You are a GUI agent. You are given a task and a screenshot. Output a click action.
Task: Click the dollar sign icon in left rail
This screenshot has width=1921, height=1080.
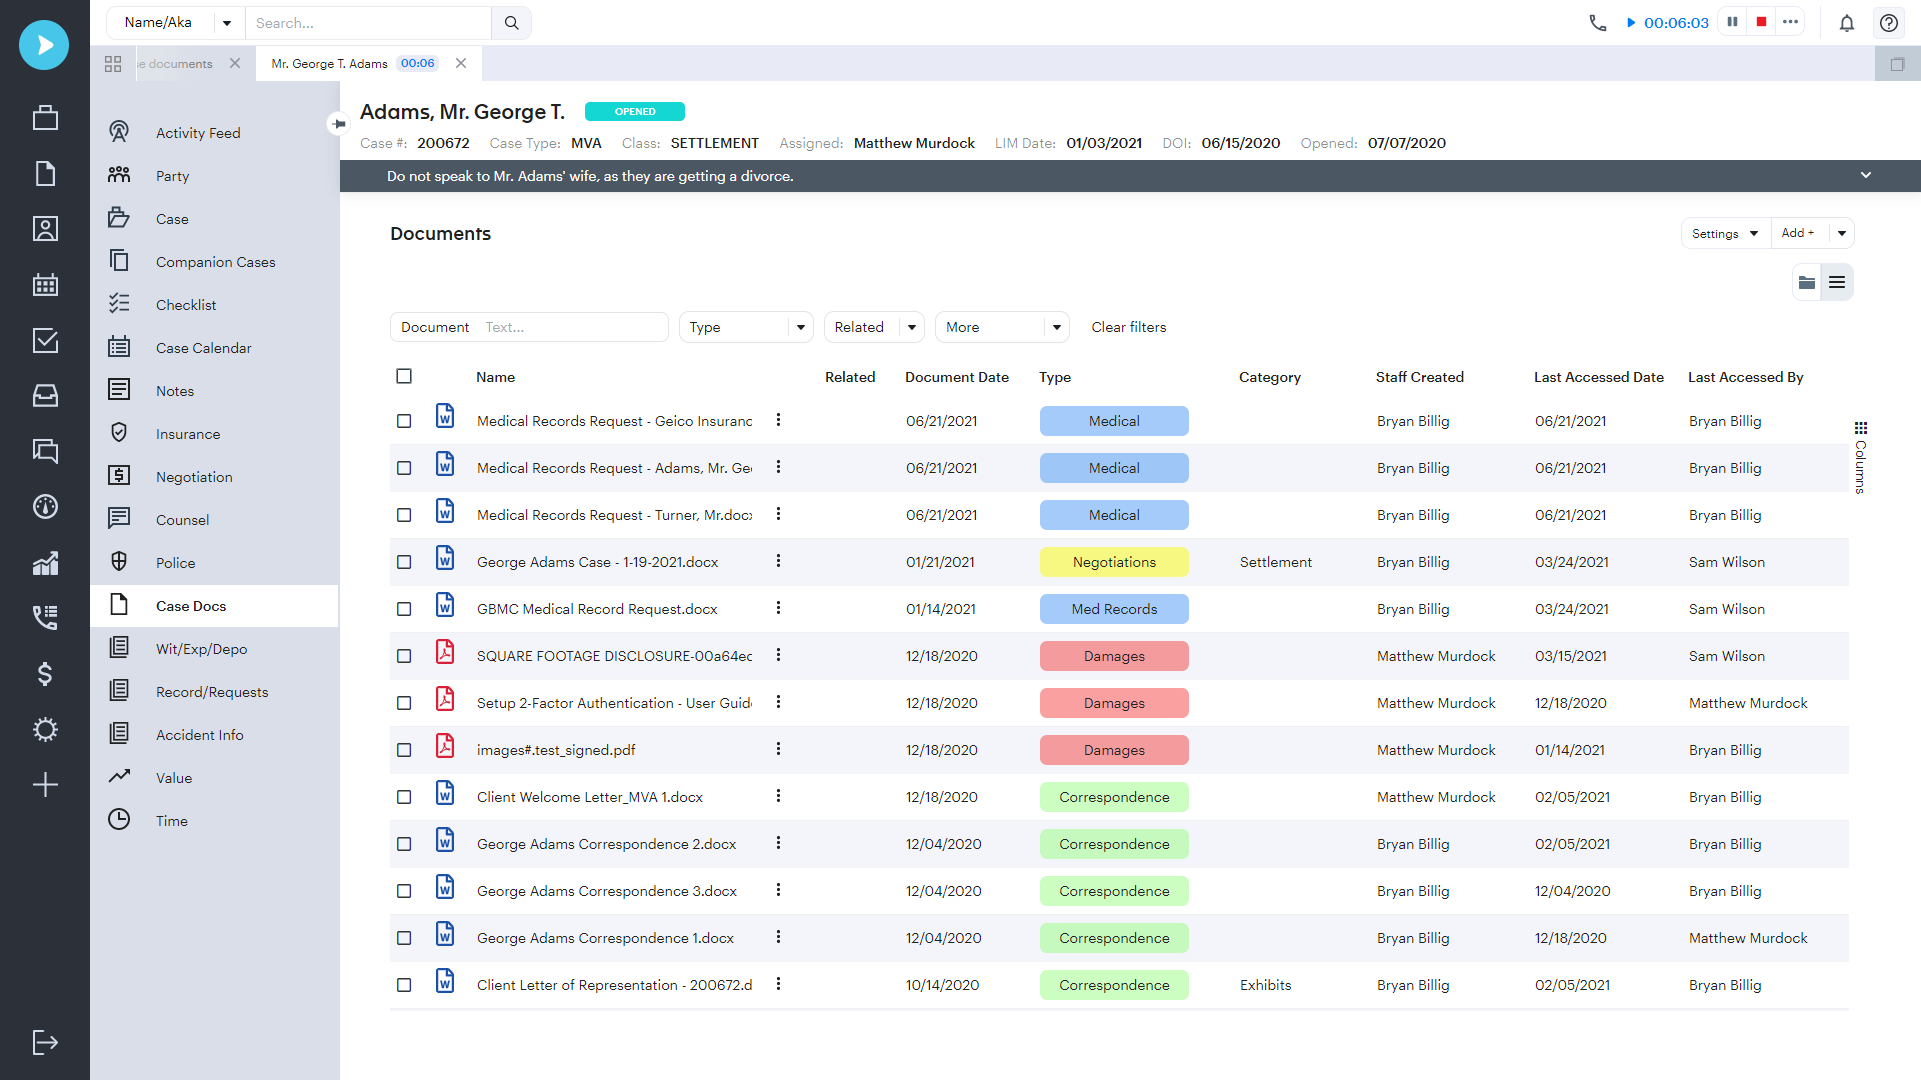click(45, 674)
